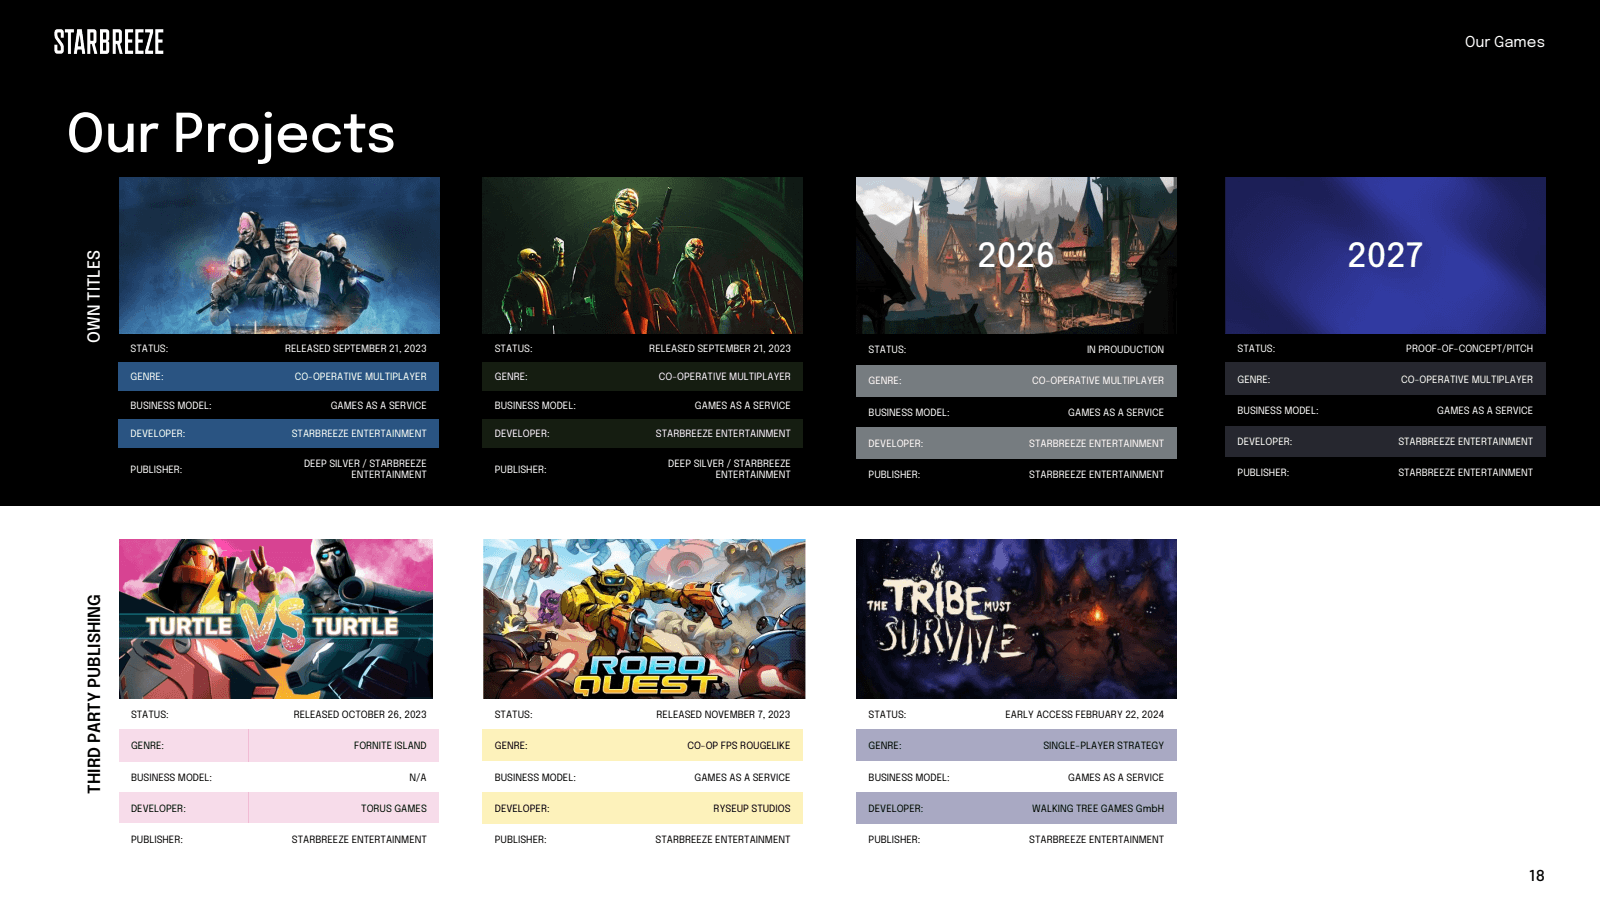Click 'FORNITE ISLAND' genre value
The height and width of the screenshot is (900, 1600).
click(390, 746)
